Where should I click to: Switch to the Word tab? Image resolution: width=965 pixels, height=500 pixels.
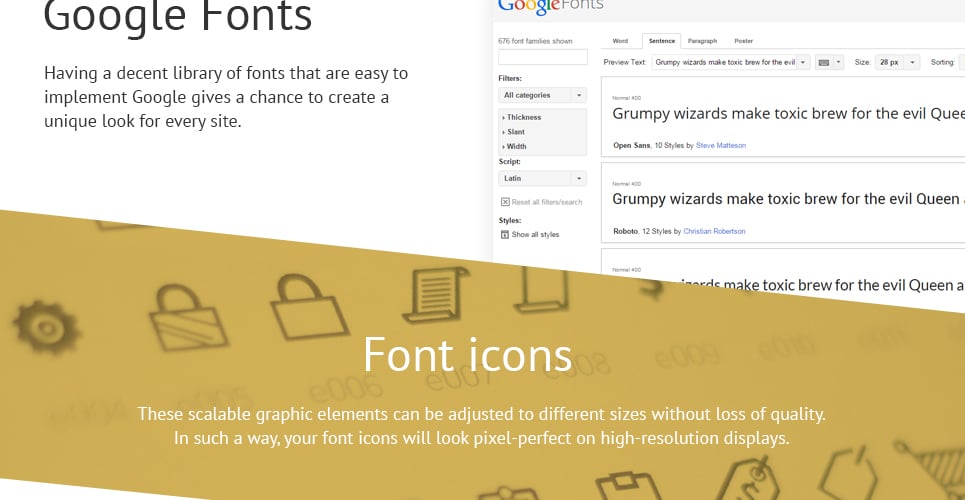[620, 41]
